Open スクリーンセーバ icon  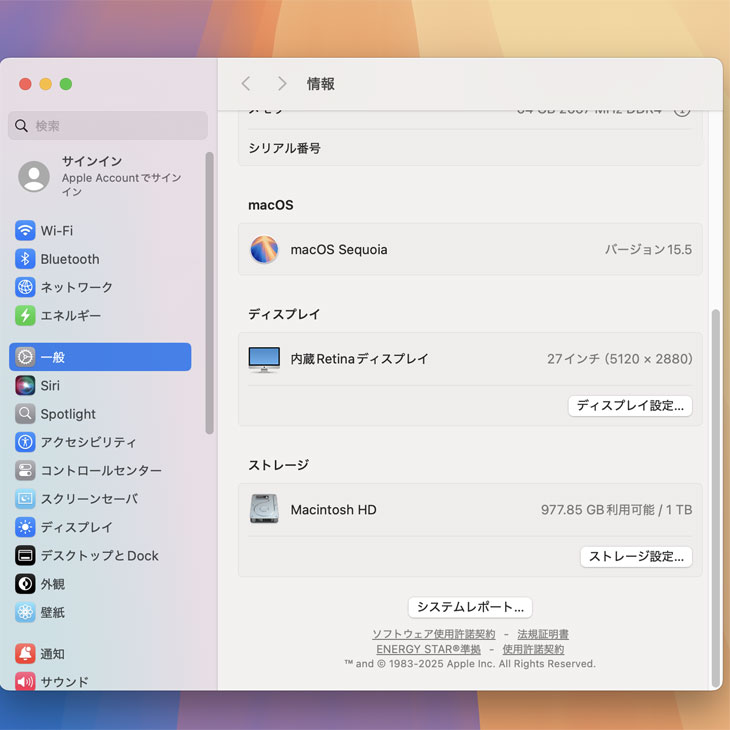click(x=25, y=499)
